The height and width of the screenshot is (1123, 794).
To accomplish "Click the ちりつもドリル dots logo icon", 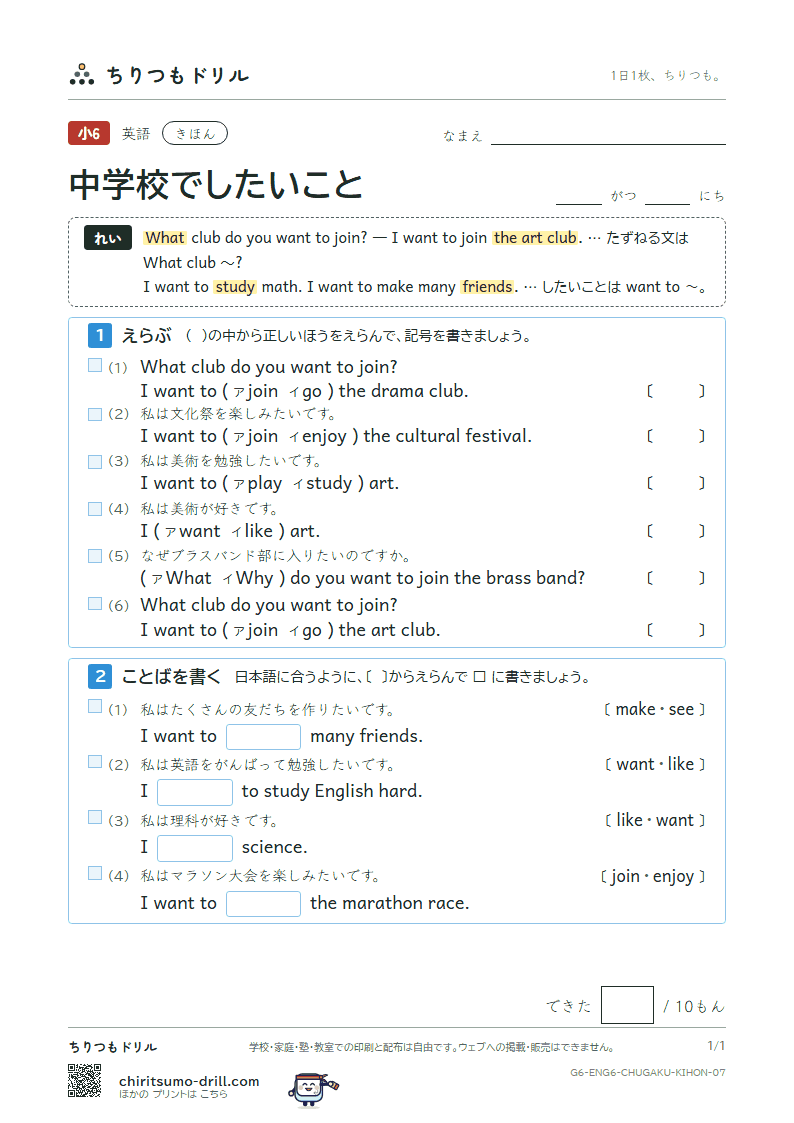I will 82,74.
